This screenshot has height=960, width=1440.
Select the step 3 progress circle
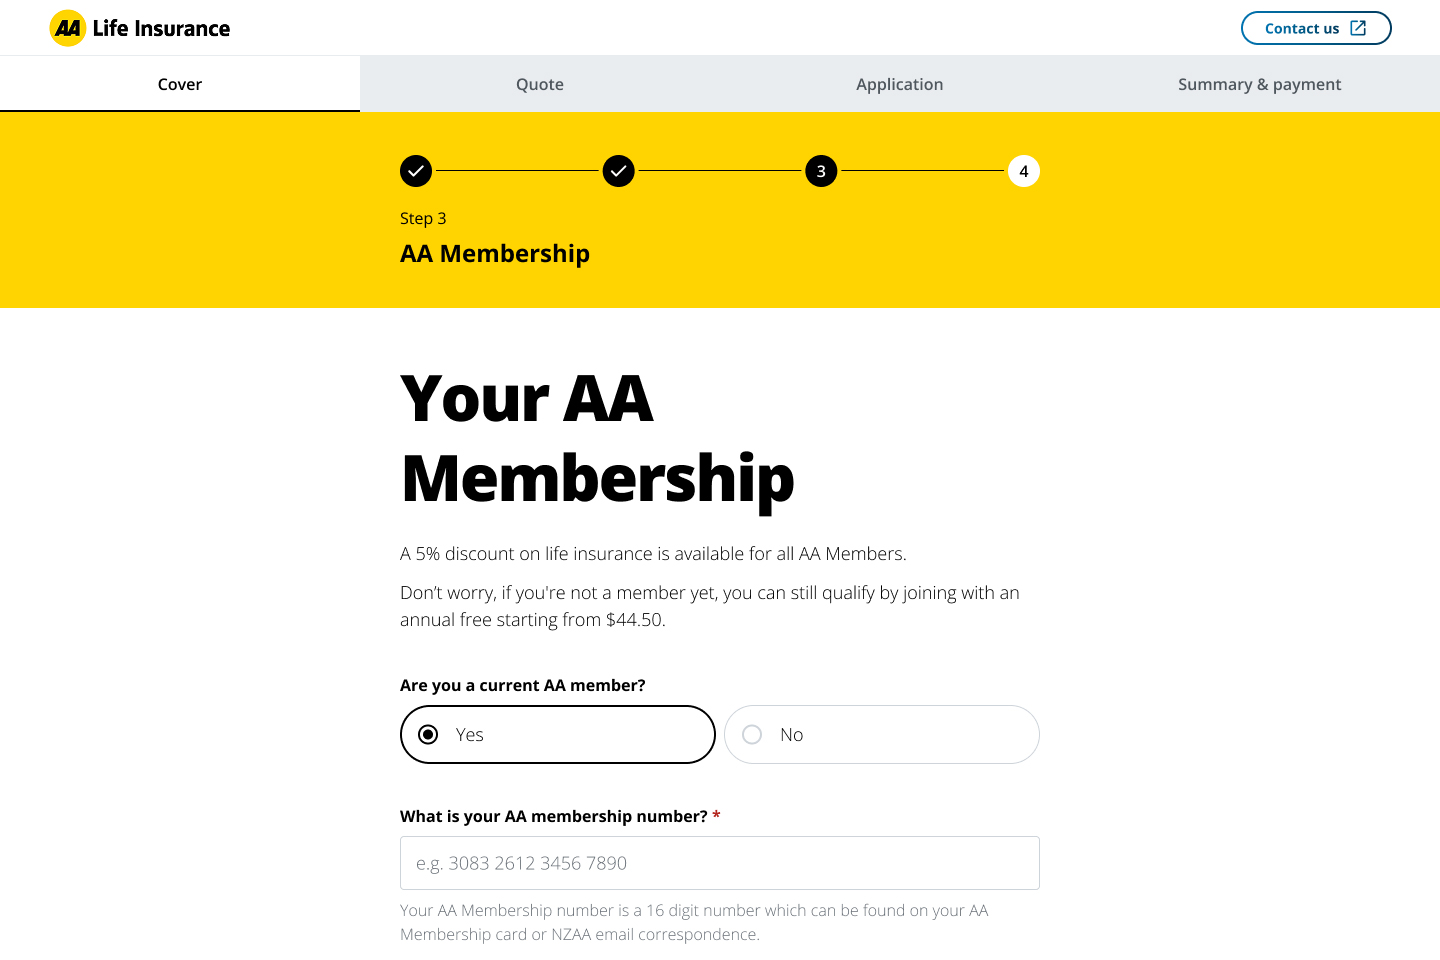coord(821,171)
